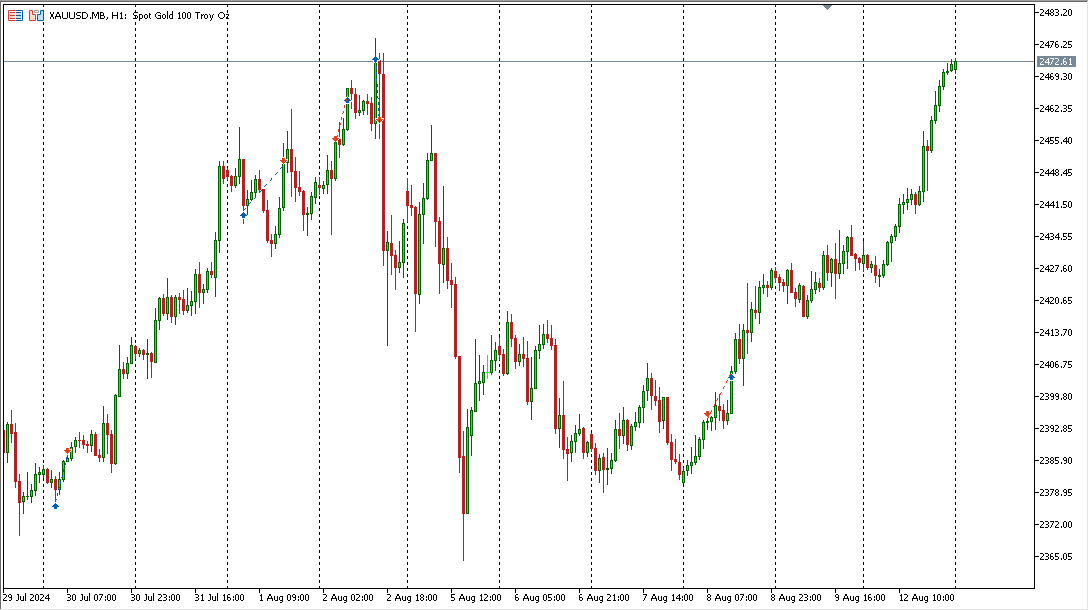Click the 2420.65 price scale label
Image resolution: width=1088 pixels, height=610 pixels.
point(1055,300)
